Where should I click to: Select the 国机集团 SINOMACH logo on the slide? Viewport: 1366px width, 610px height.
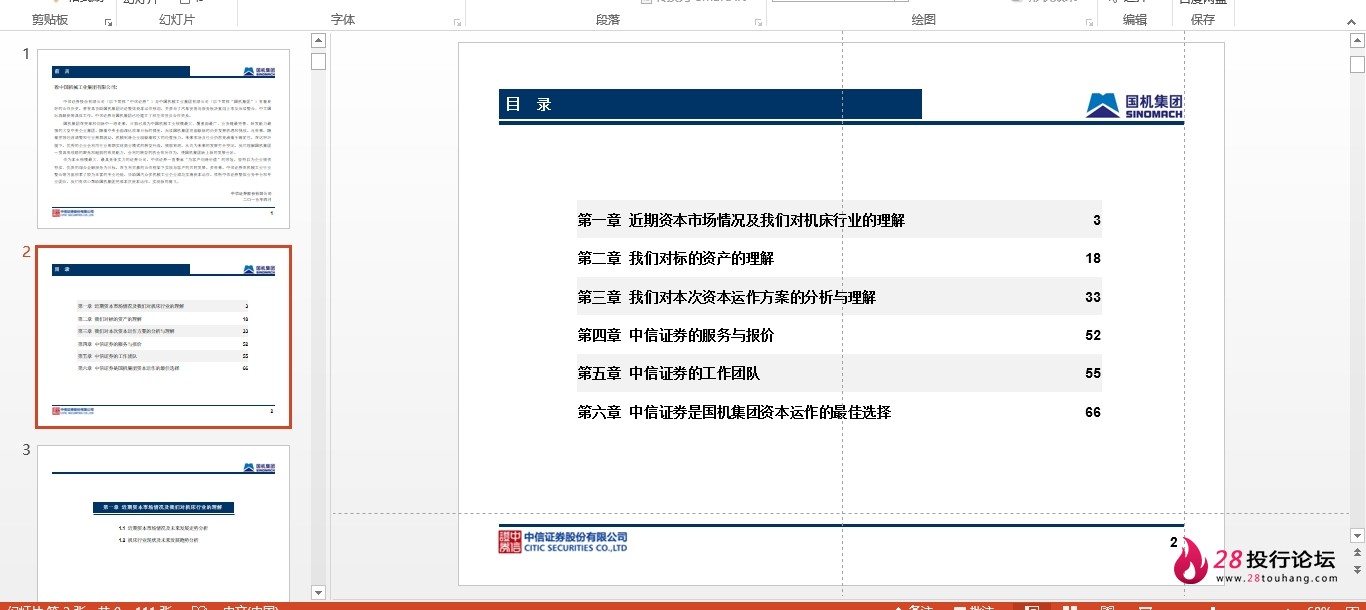(1135, 104)
